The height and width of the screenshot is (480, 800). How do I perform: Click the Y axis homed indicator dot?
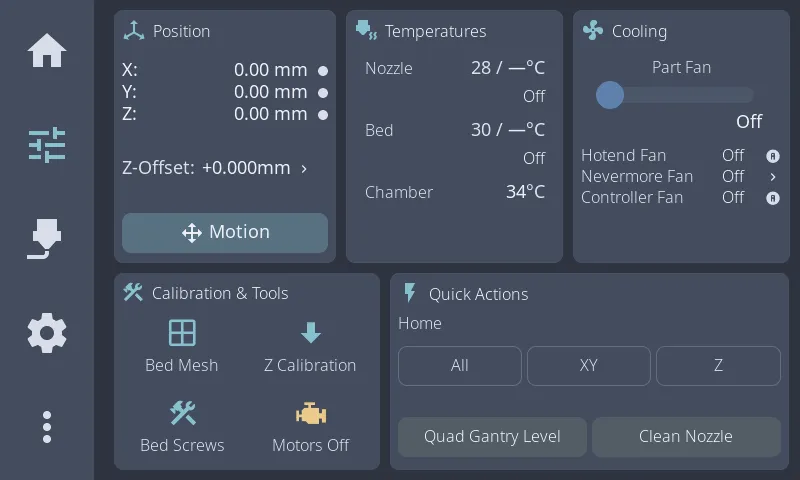(323, 93)
